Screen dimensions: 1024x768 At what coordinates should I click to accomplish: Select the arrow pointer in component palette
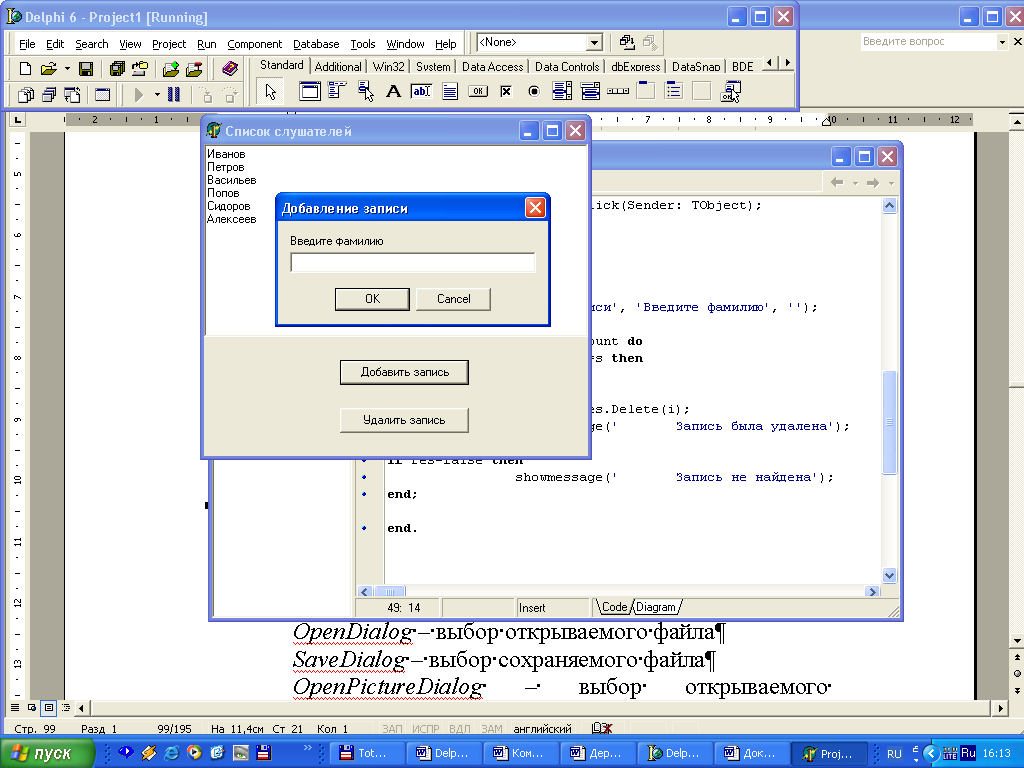[270, 92]
